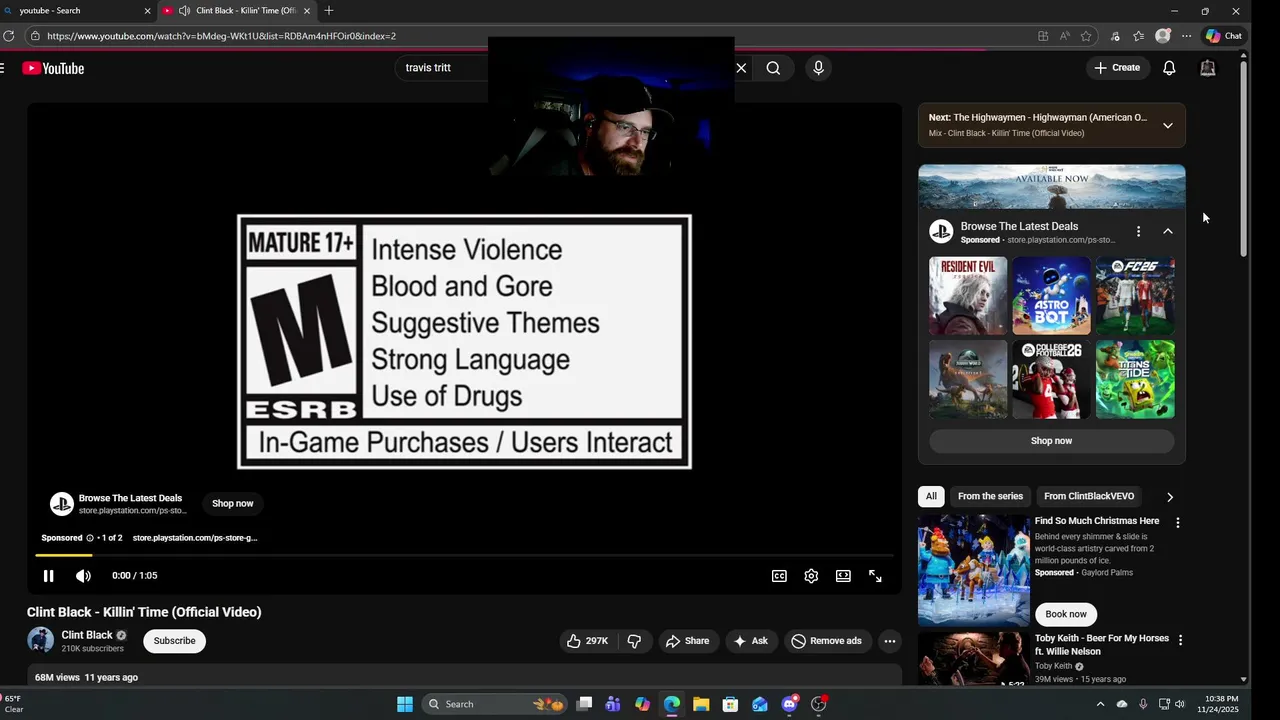Open Copilot Chat button

coord(1224,36)
